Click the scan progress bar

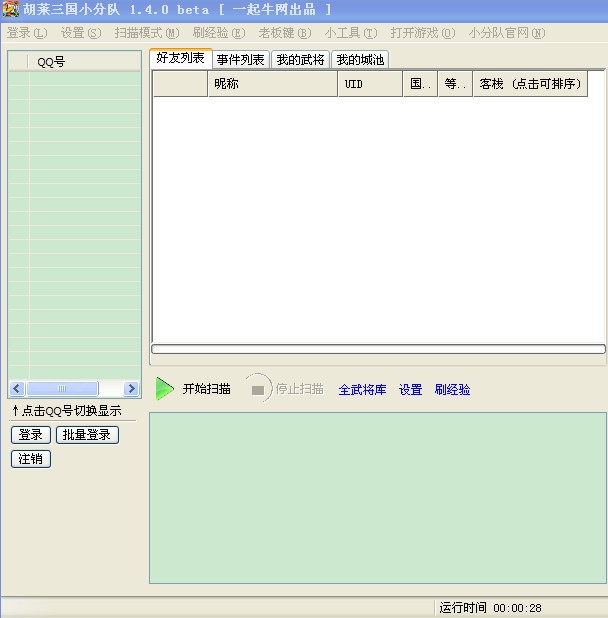(378, 349)
